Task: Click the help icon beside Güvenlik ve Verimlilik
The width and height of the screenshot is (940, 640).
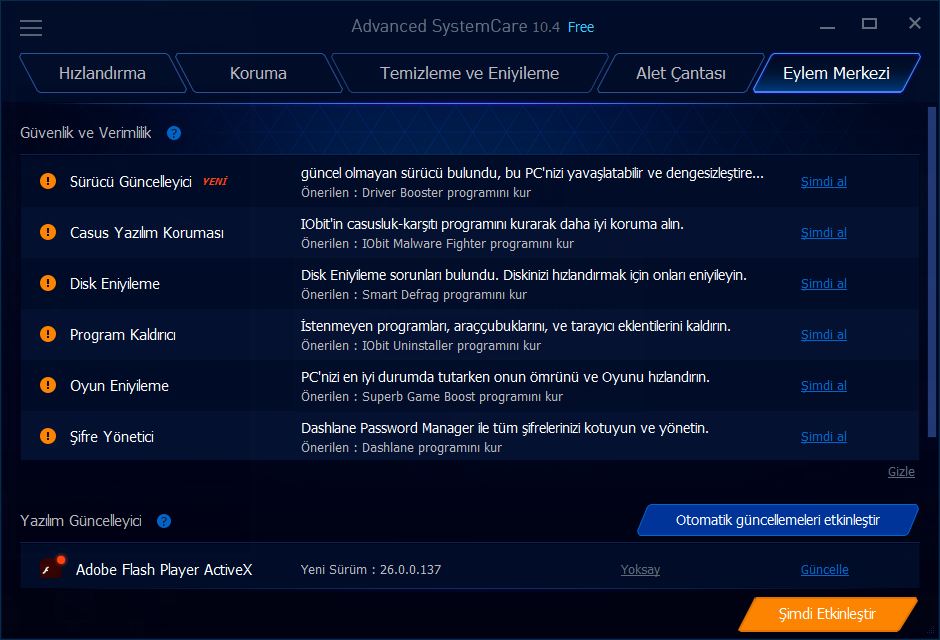Action: coord(174,133)
